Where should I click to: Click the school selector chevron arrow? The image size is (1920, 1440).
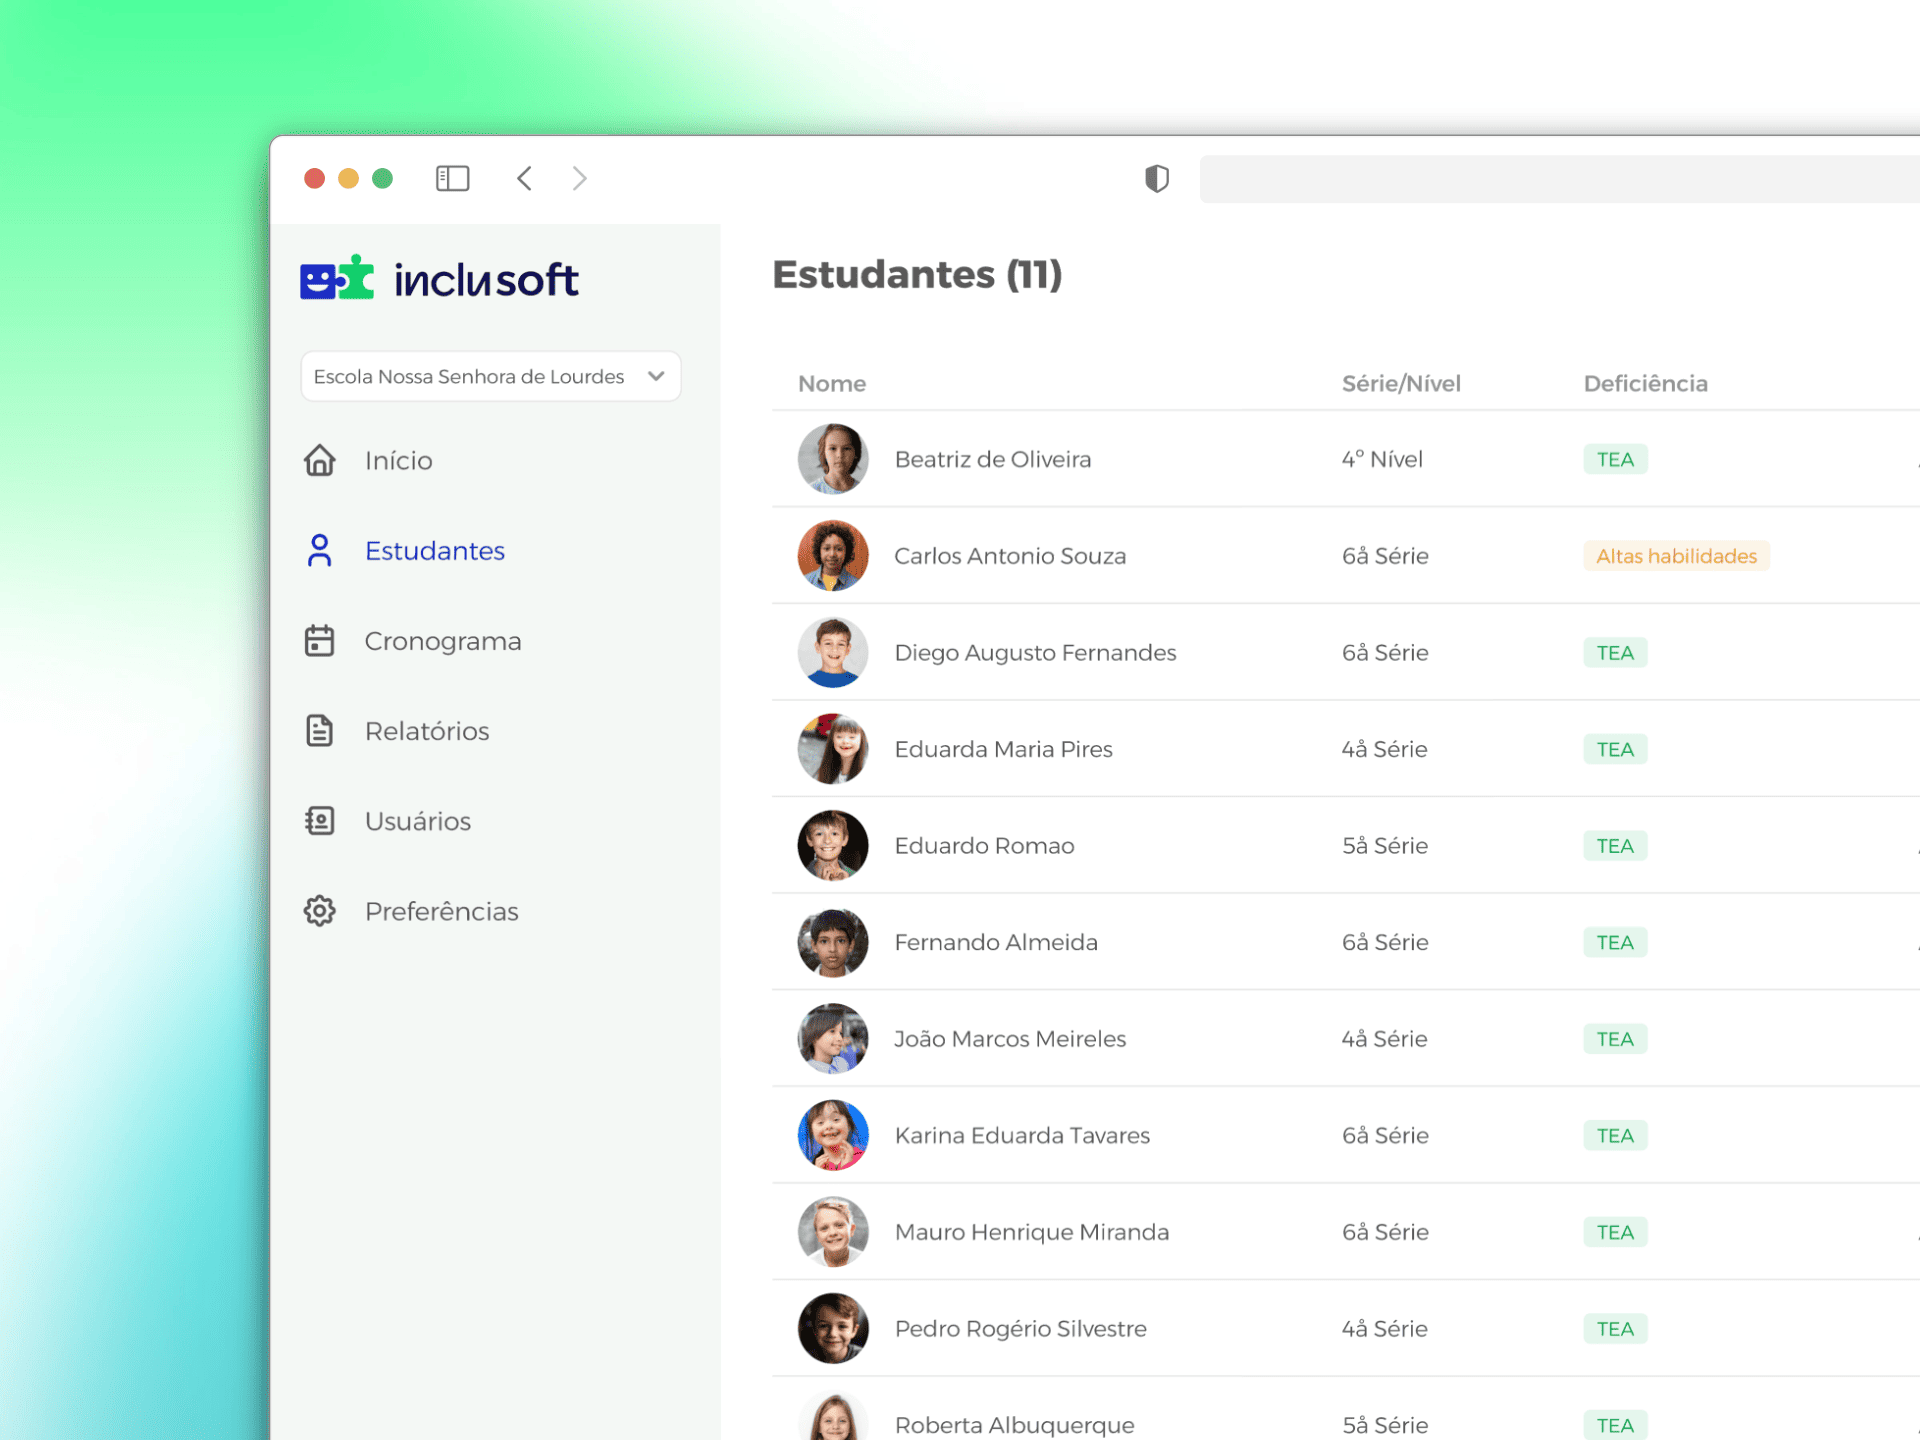[x=656, y=377]
